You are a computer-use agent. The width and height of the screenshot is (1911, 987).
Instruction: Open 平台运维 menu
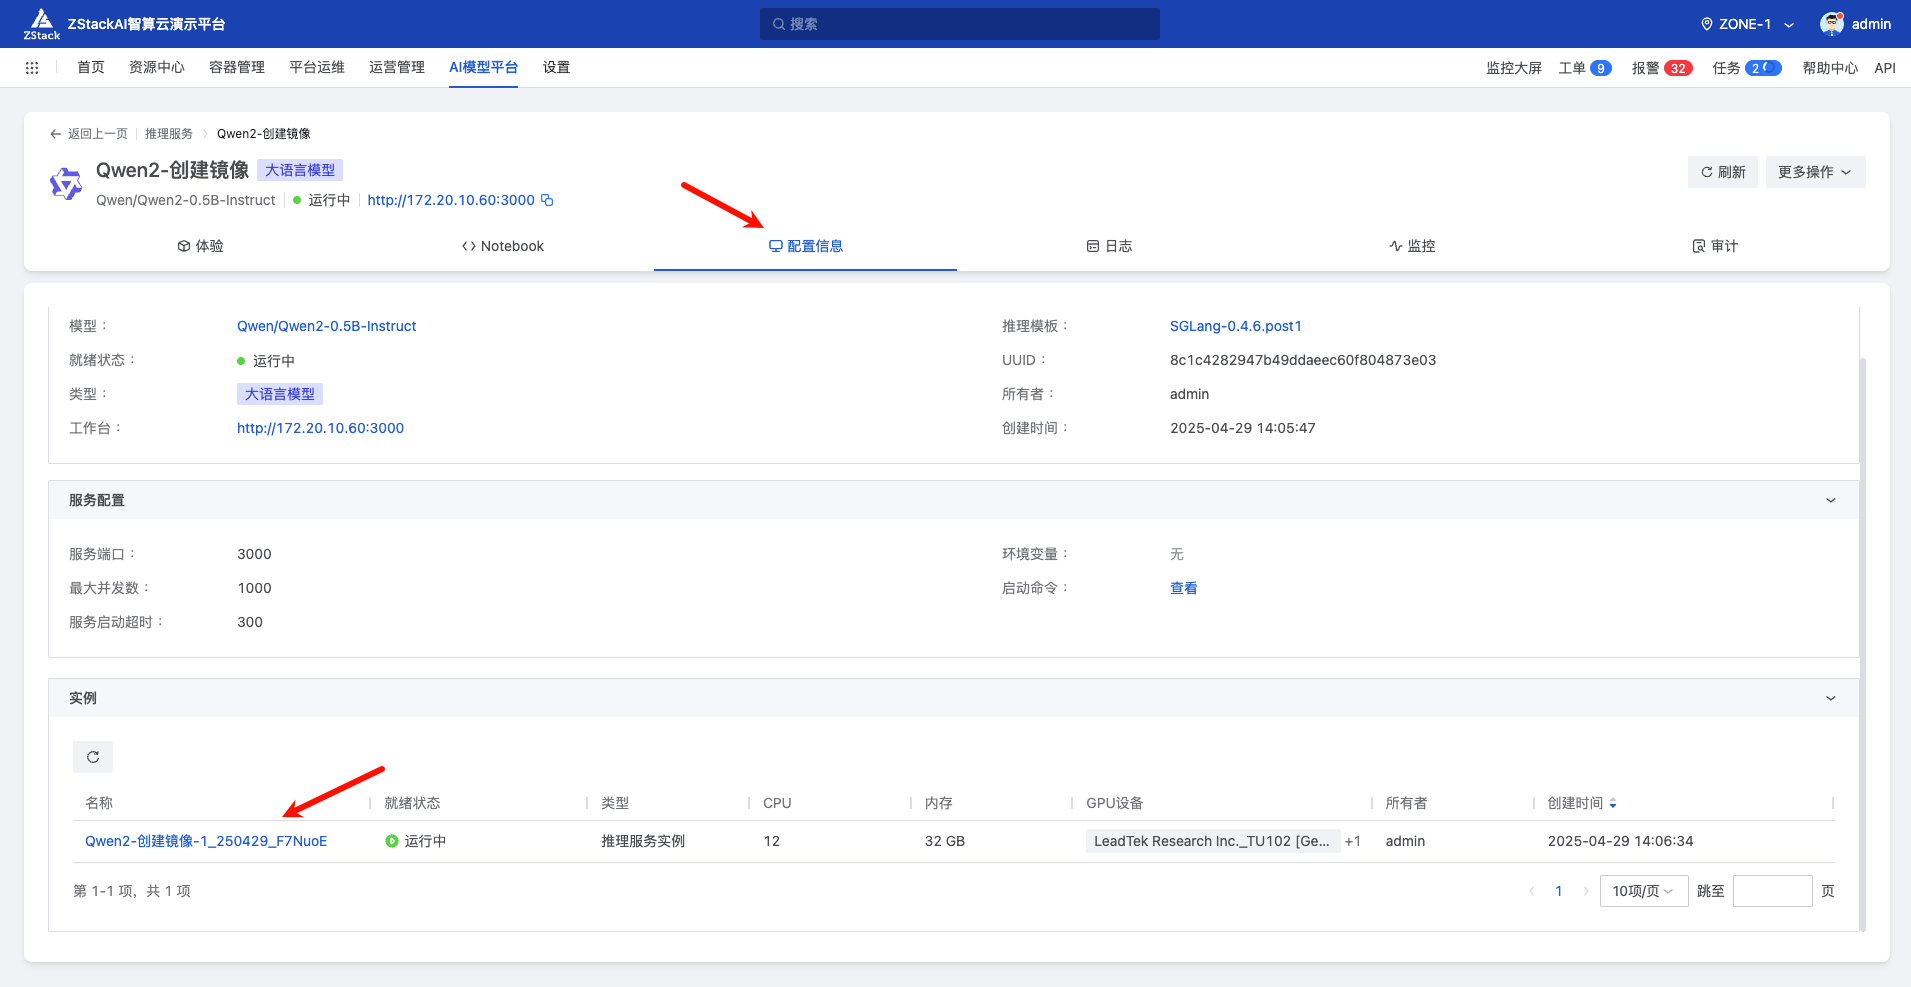[317, 67]
